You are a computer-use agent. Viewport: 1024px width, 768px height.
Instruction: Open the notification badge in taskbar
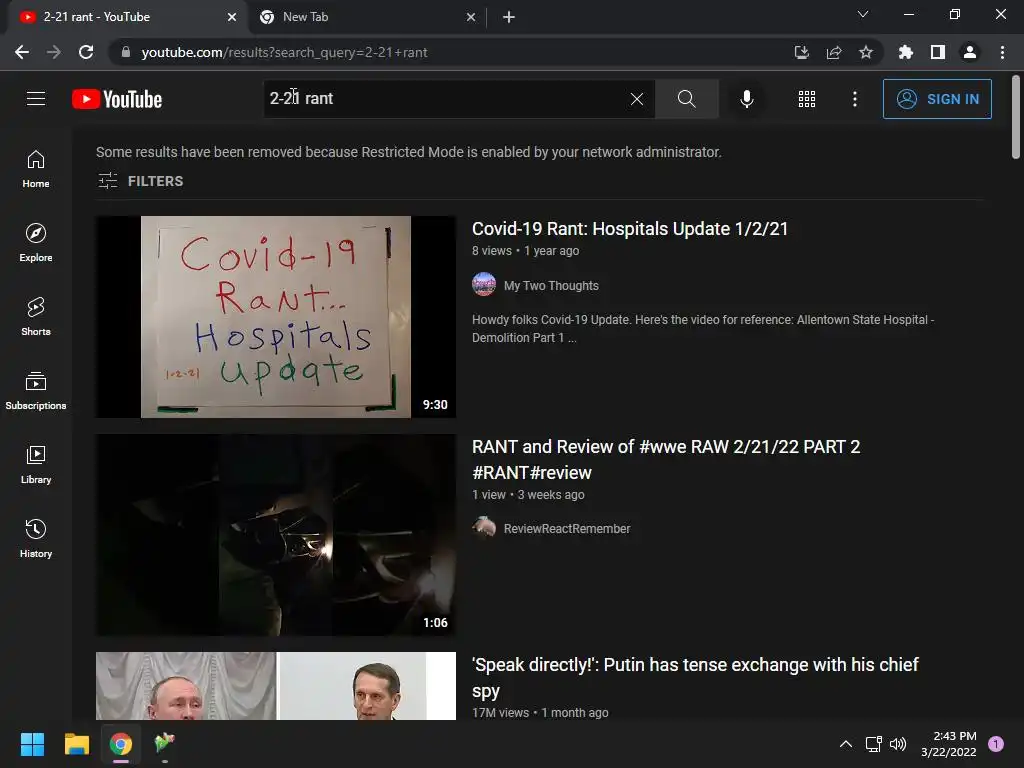(x=995, y=744)
